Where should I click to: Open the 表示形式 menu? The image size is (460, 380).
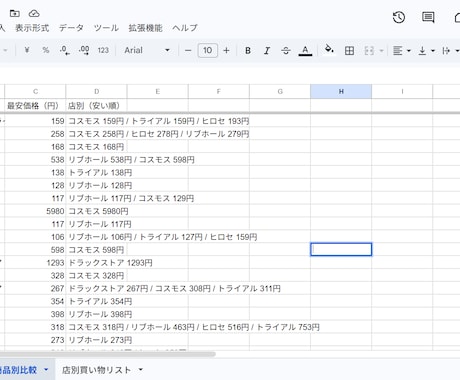tap(32, 28)
